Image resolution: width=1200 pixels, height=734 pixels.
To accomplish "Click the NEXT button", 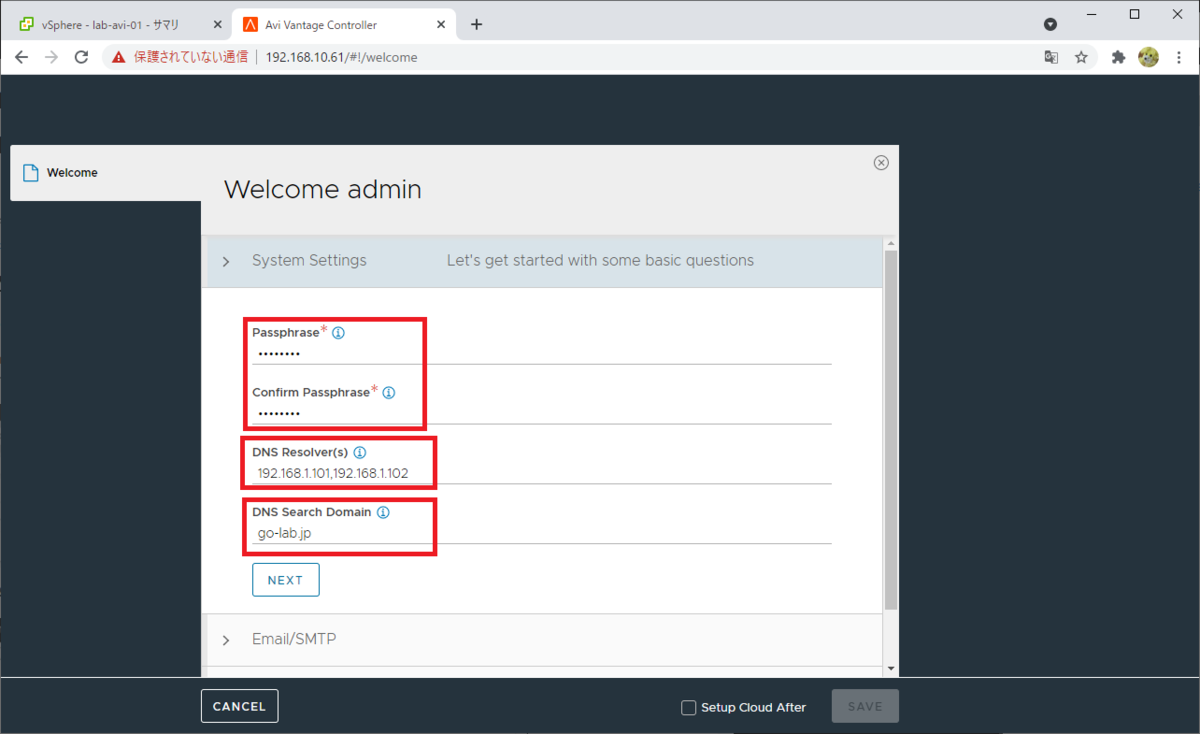I will [x=286, y=580].
